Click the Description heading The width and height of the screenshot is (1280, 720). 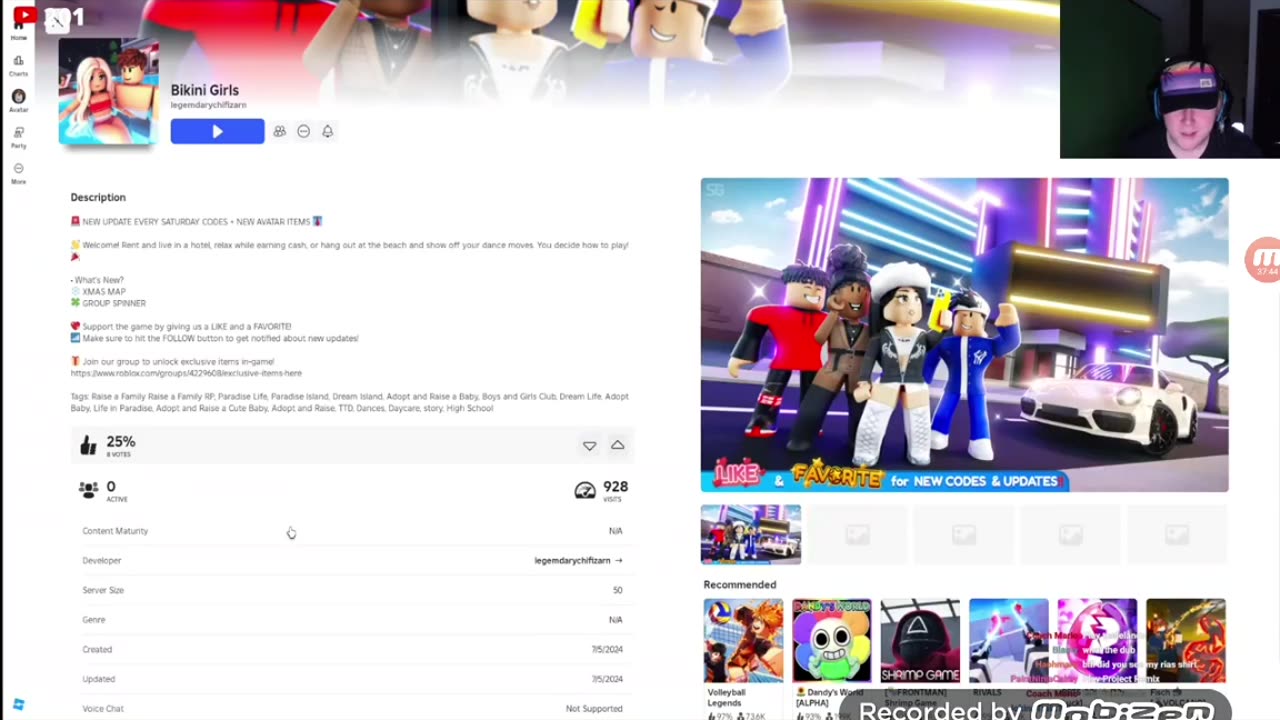tap(98, 197)
